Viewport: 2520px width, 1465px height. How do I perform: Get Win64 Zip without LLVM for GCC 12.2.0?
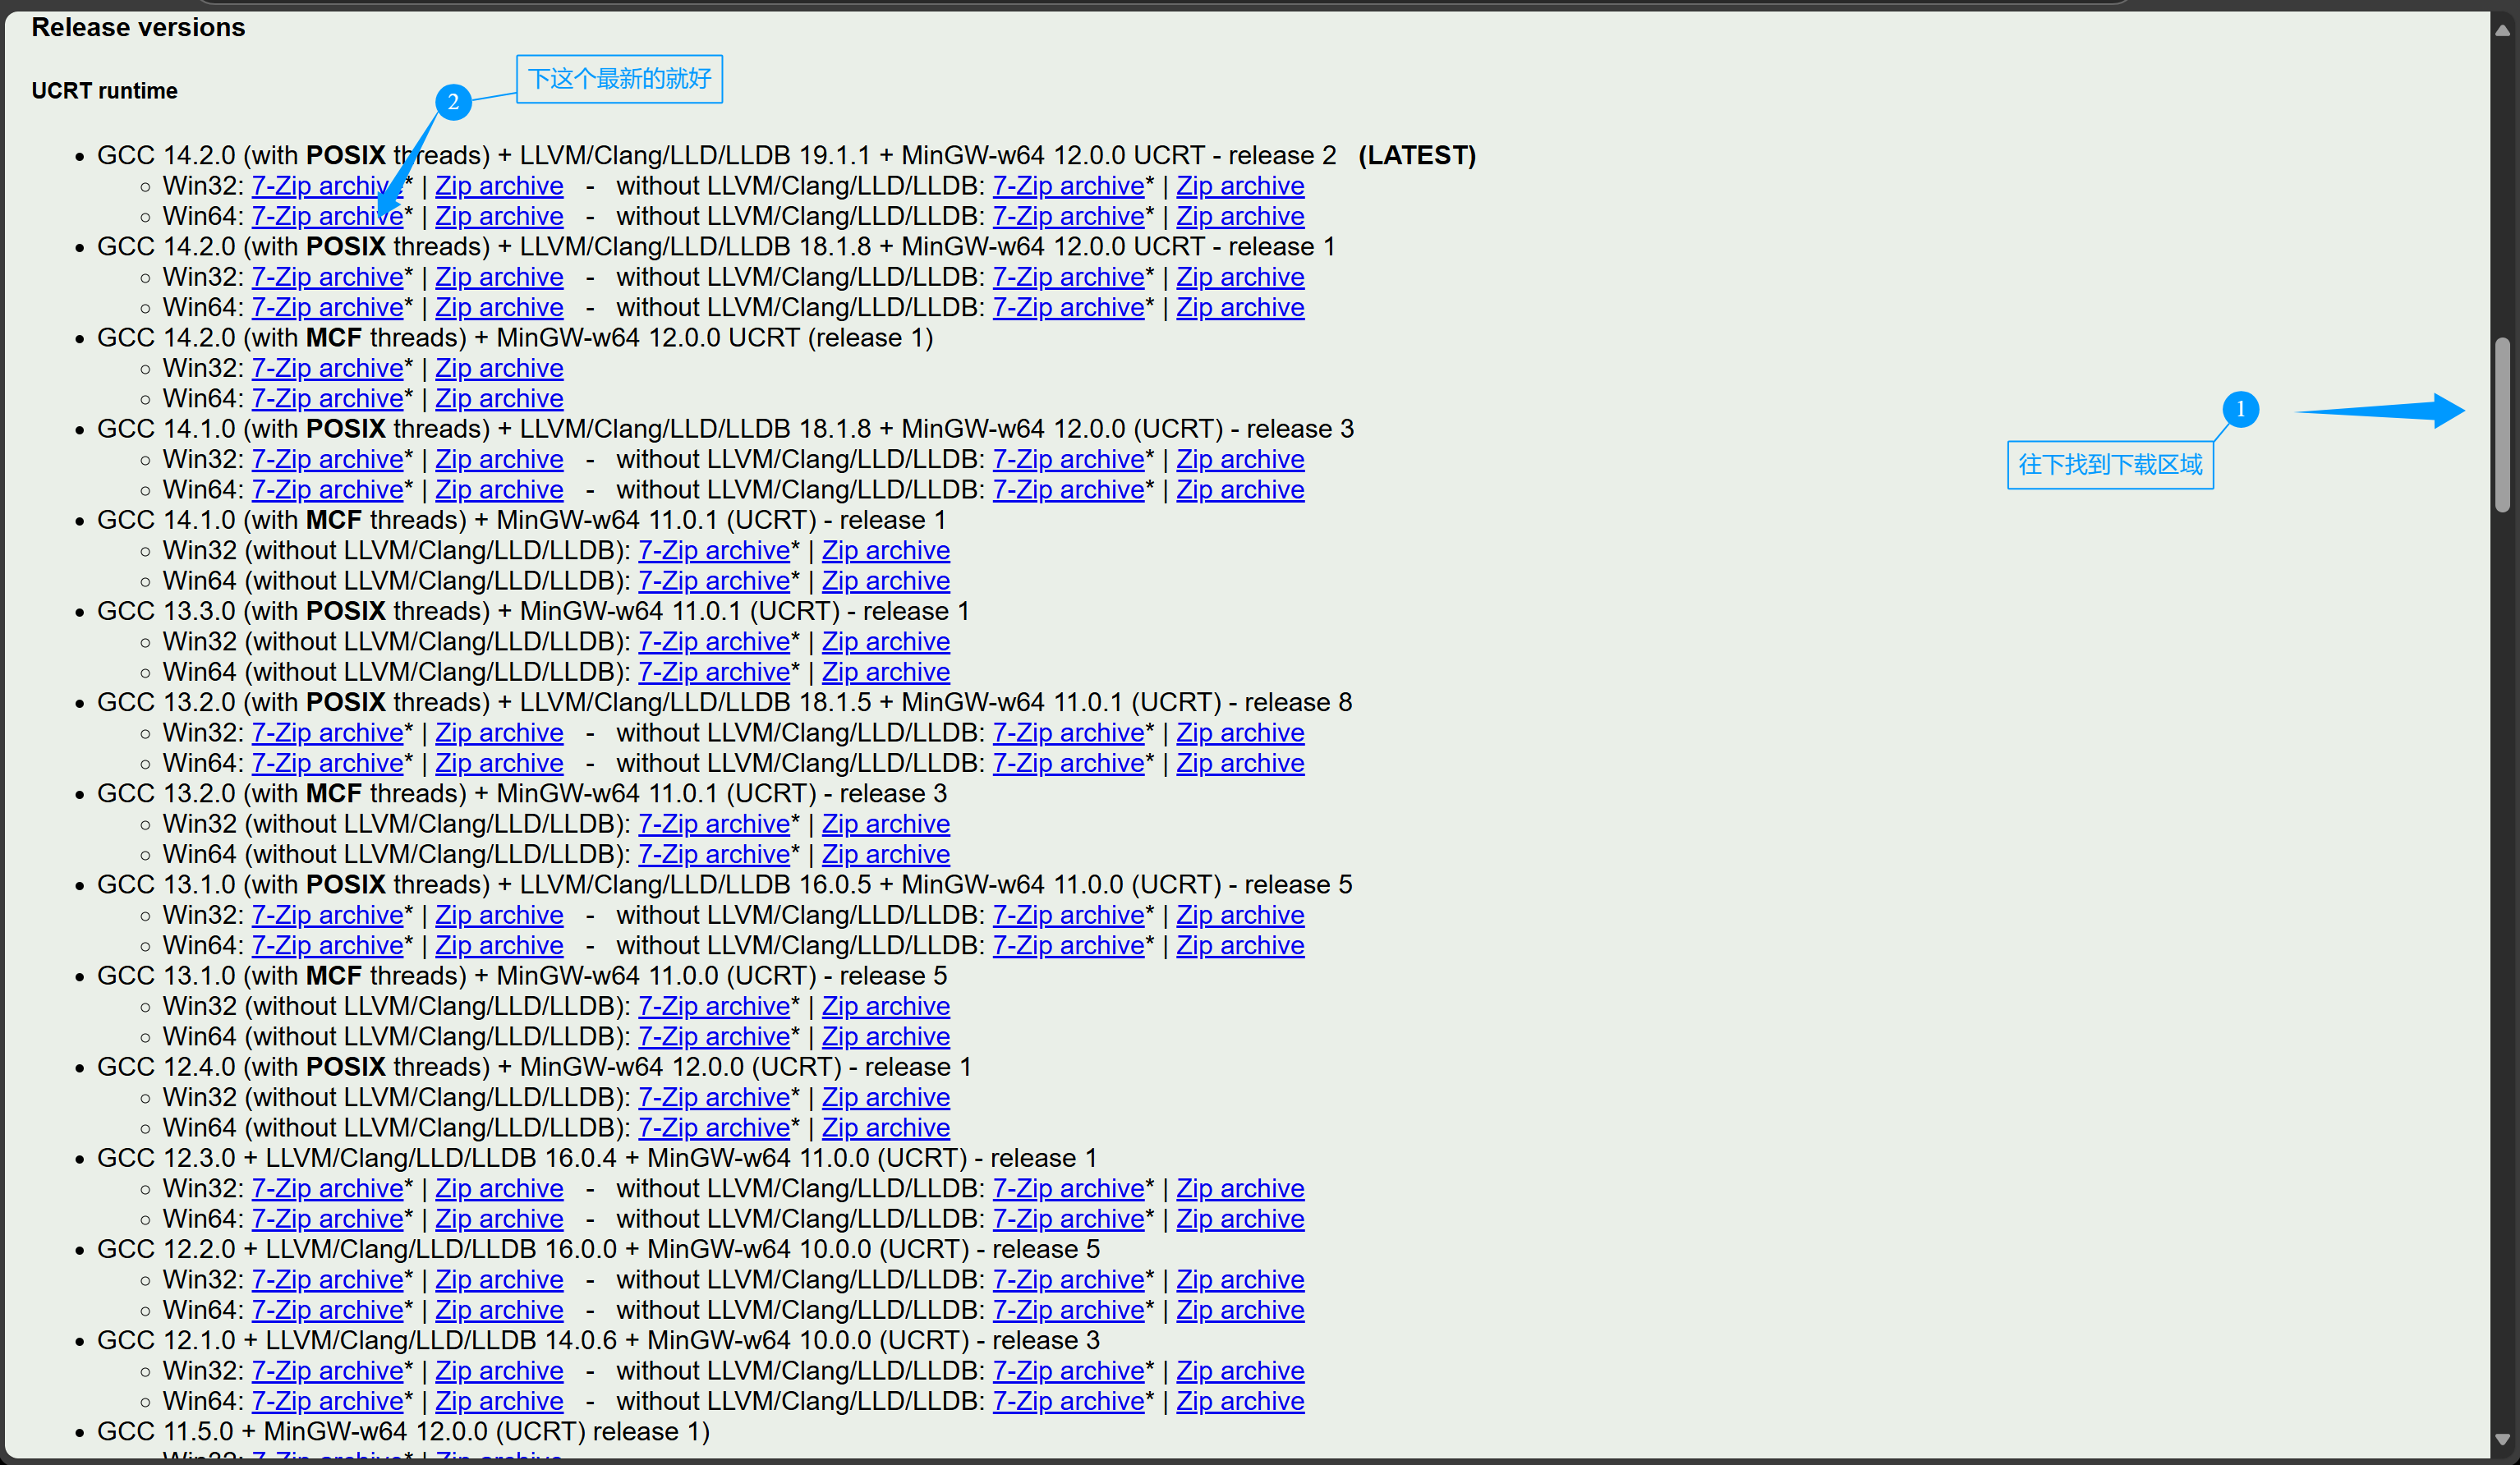point(1240,1310)
